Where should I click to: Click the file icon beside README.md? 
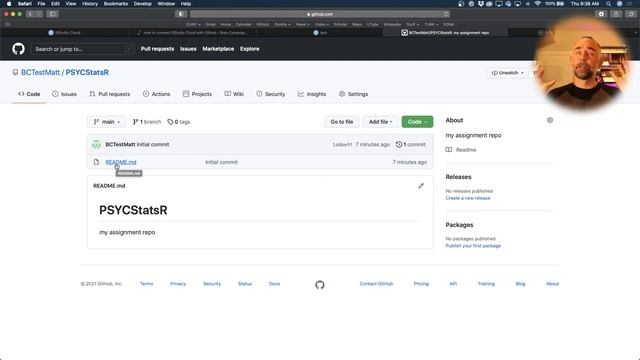[96, 162]
